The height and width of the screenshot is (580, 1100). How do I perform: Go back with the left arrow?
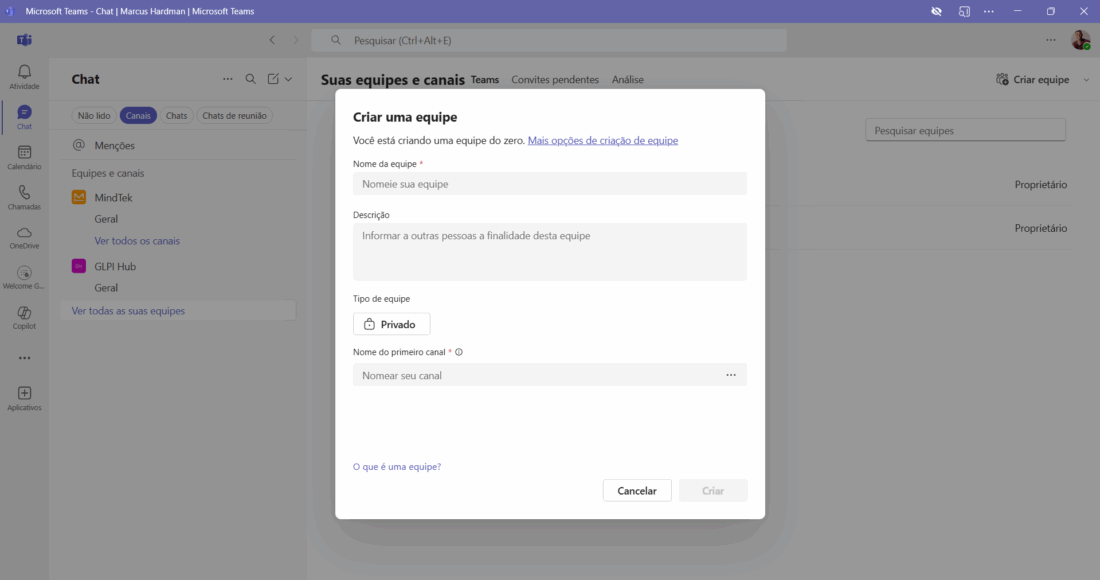pos(272,40)
